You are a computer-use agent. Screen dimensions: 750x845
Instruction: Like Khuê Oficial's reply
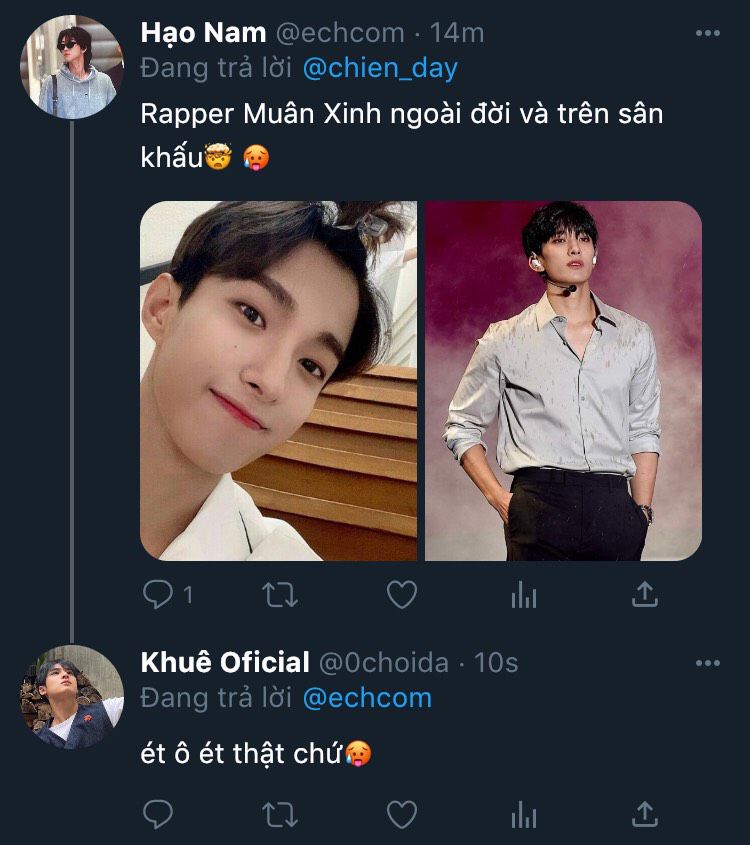[401, 814]
